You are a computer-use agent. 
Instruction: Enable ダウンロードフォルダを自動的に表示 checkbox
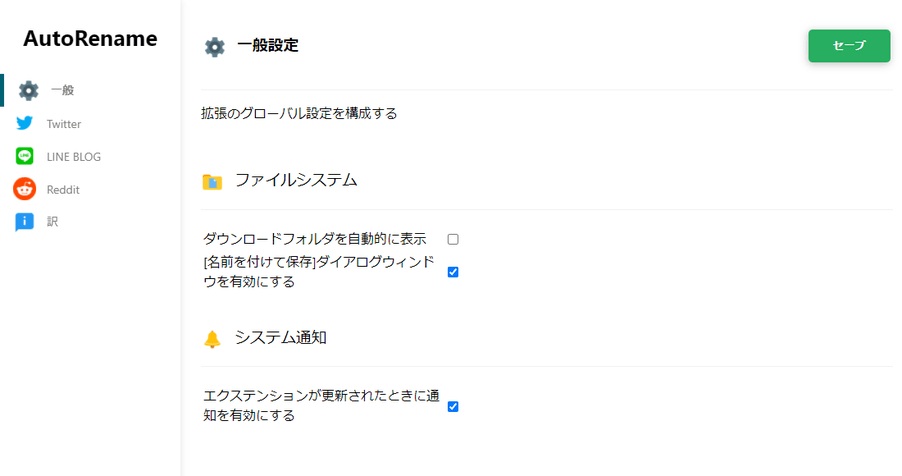click(453, 239)
